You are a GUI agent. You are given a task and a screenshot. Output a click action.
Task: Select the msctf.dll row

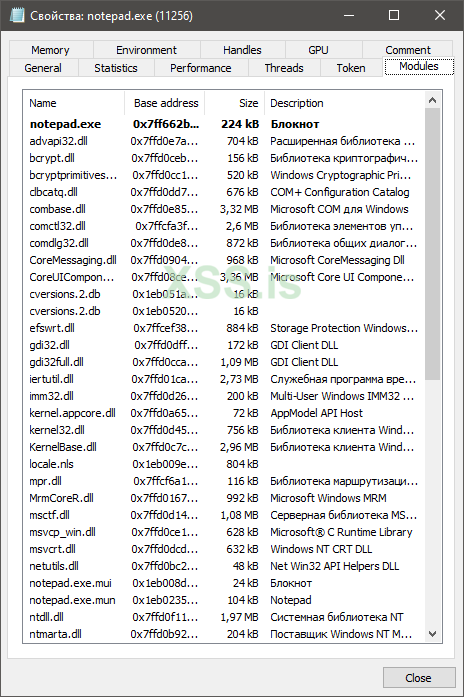click(224, 515)
